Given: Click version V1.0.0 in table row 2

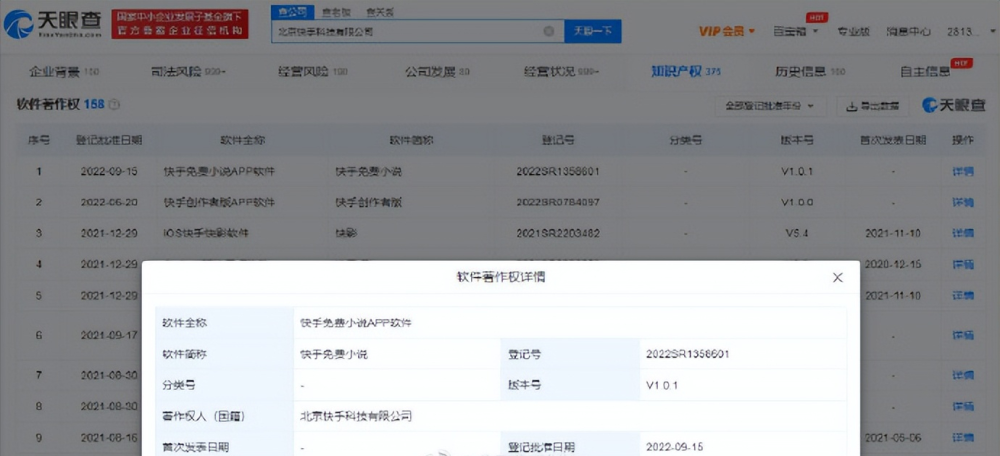Looking at the screenshot, I should click(797, 202).
